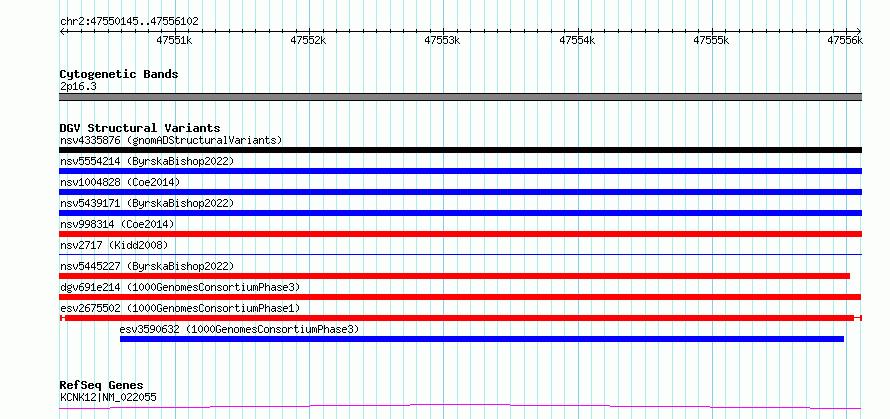Viewport: 890px width, 419px height.
Task: Click the 47556k ruler tick label
Action: click(x=845, y=40)
